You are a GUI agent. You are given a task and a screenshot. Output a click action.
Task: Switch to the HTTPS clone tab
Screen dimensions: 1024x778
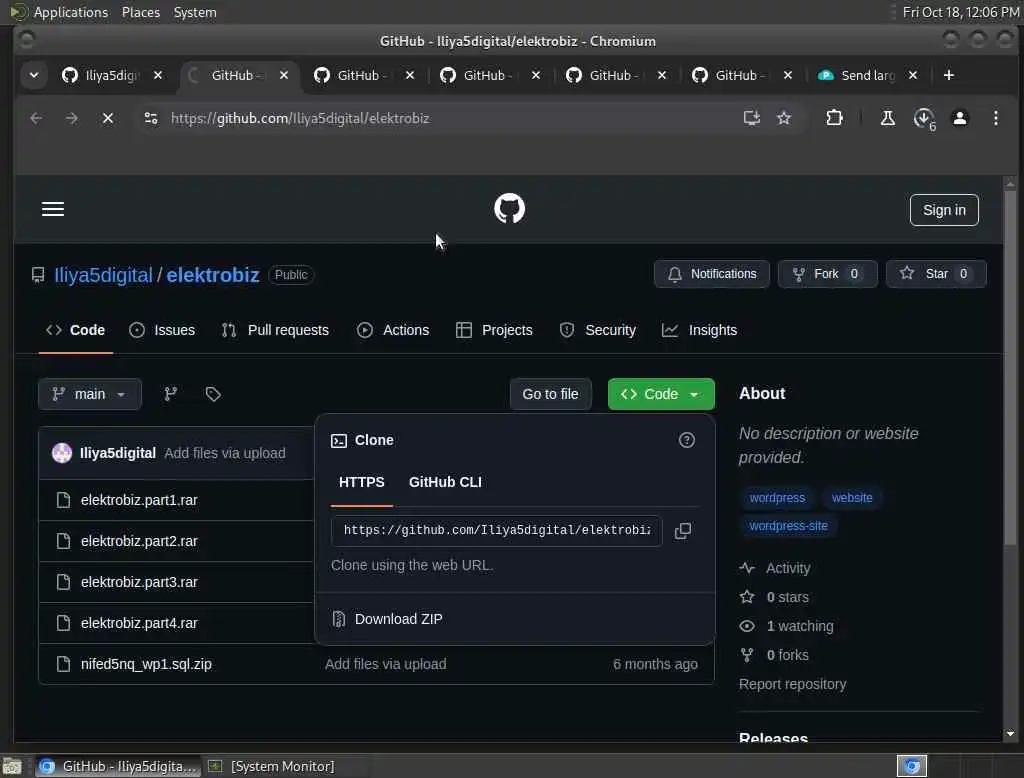click(x=362, y=482)
